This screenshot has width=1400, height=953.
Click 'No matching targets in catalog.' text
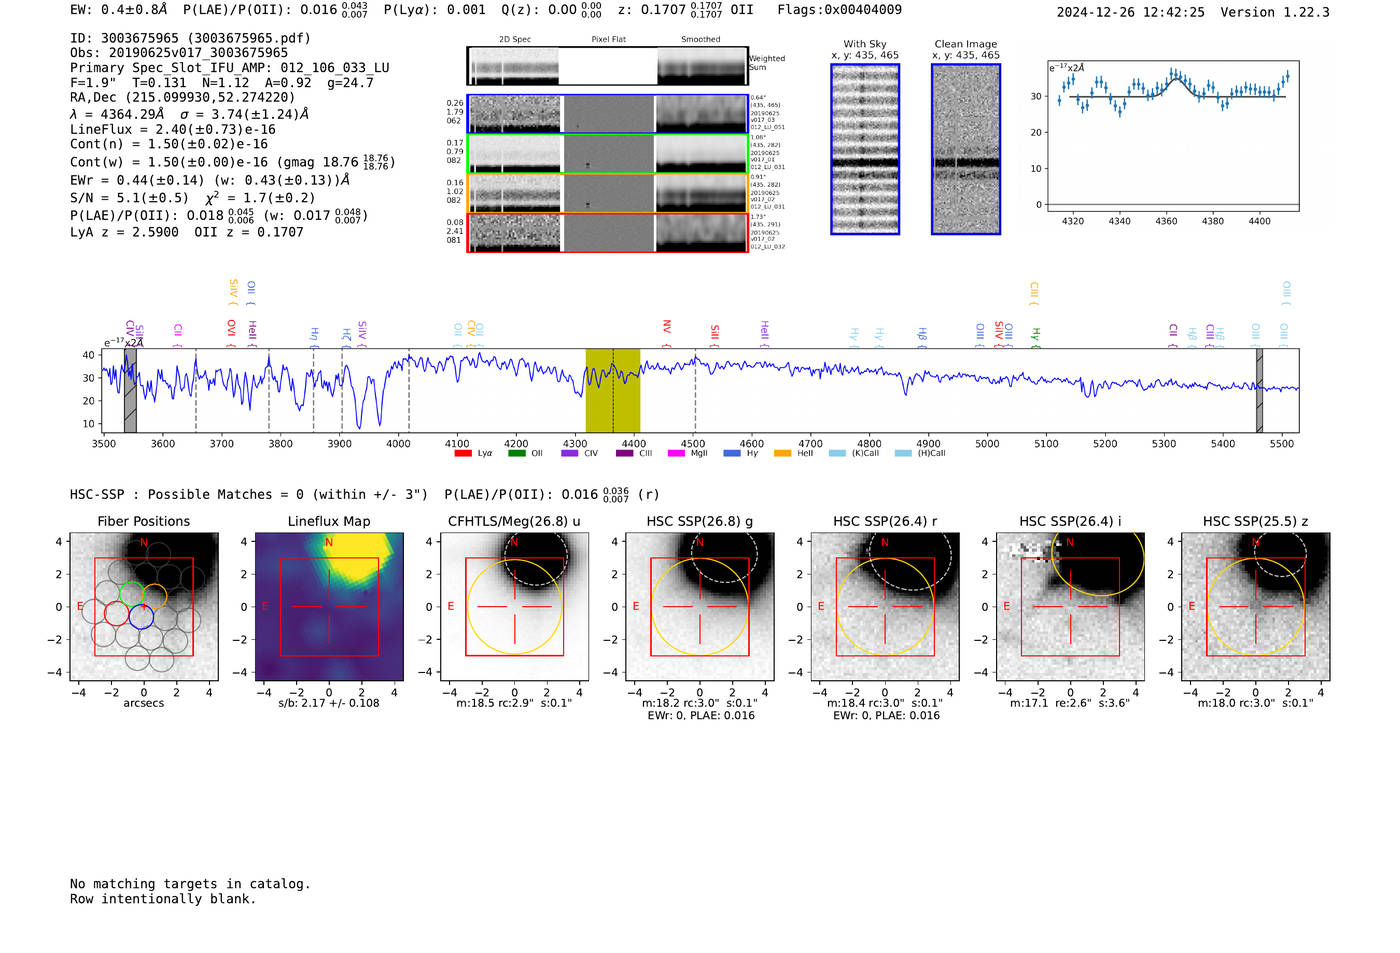(190, 884)
